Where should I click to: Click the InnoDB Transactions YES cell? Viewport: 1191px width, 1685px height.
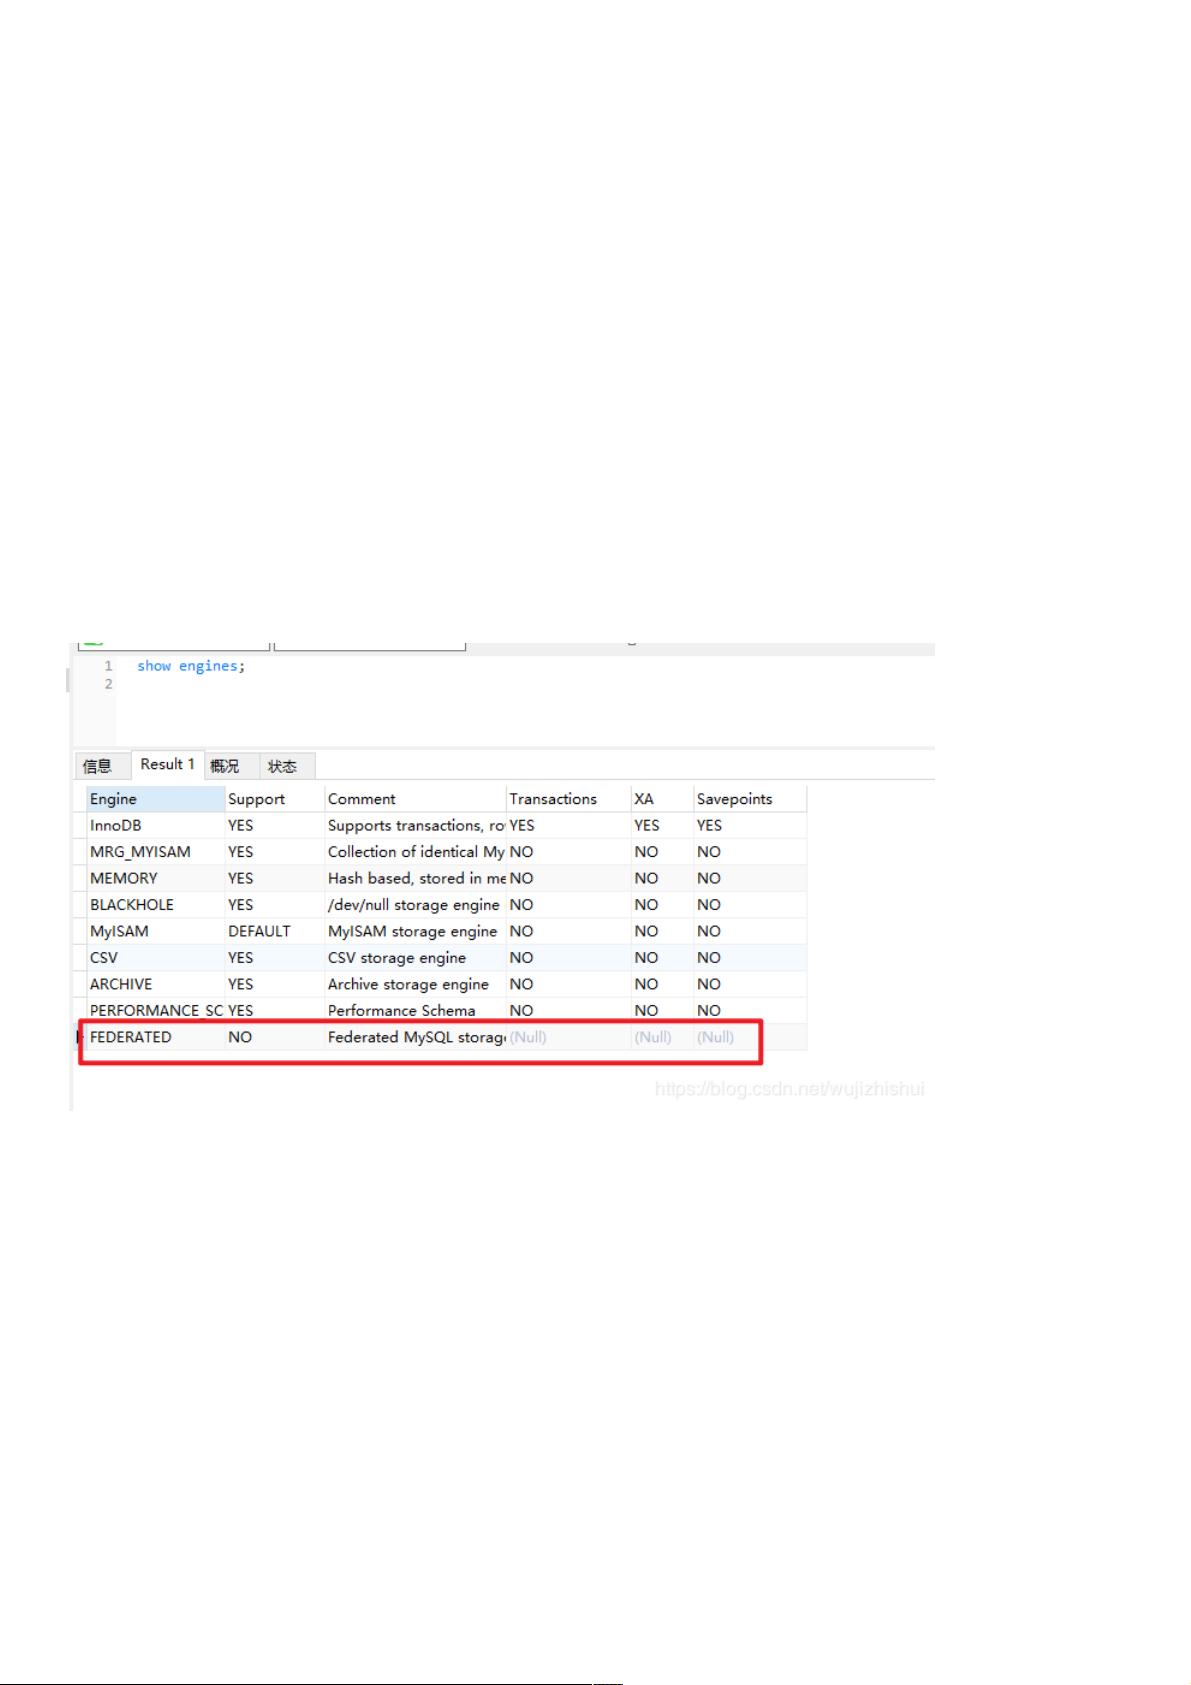[x=568, y=825]
